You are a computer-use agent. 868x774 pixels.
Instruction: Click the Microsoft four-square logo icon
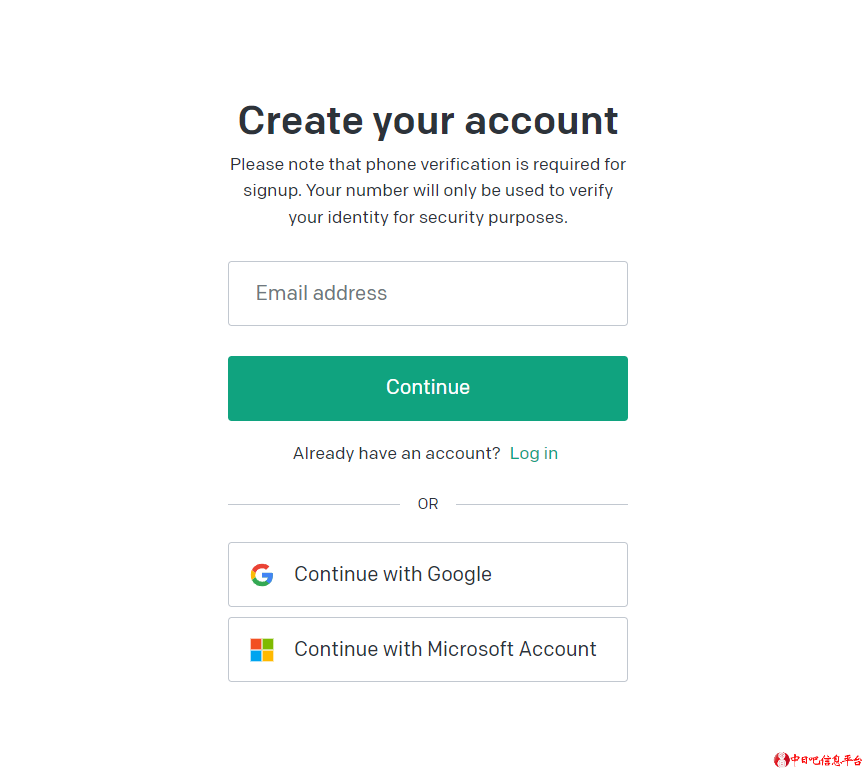click(262, 650)
